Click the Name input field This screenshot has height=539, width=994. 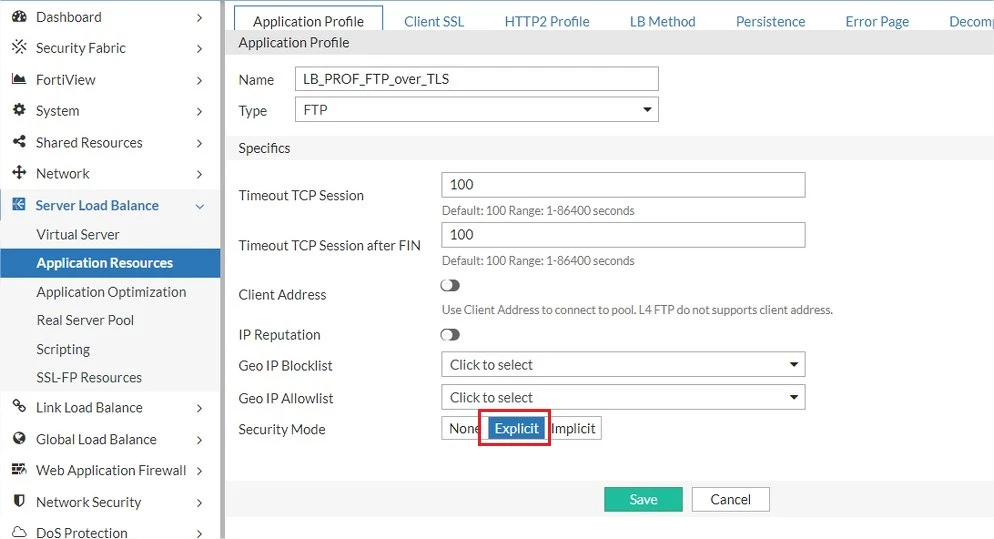pyautogui.click(x=477, y=79)
